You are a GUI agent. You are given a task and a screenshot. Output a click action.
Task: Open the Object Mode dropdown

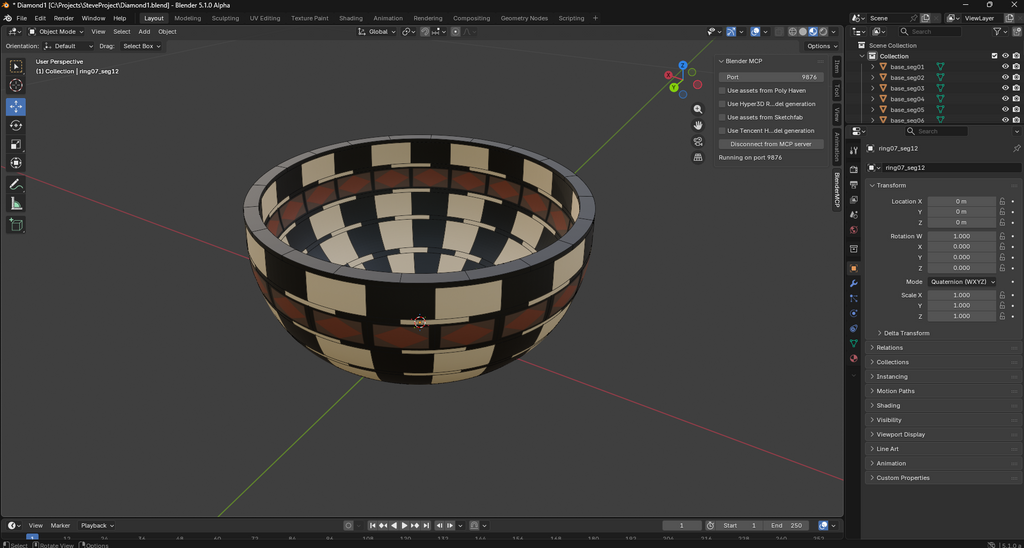click(x=56, y=31)
